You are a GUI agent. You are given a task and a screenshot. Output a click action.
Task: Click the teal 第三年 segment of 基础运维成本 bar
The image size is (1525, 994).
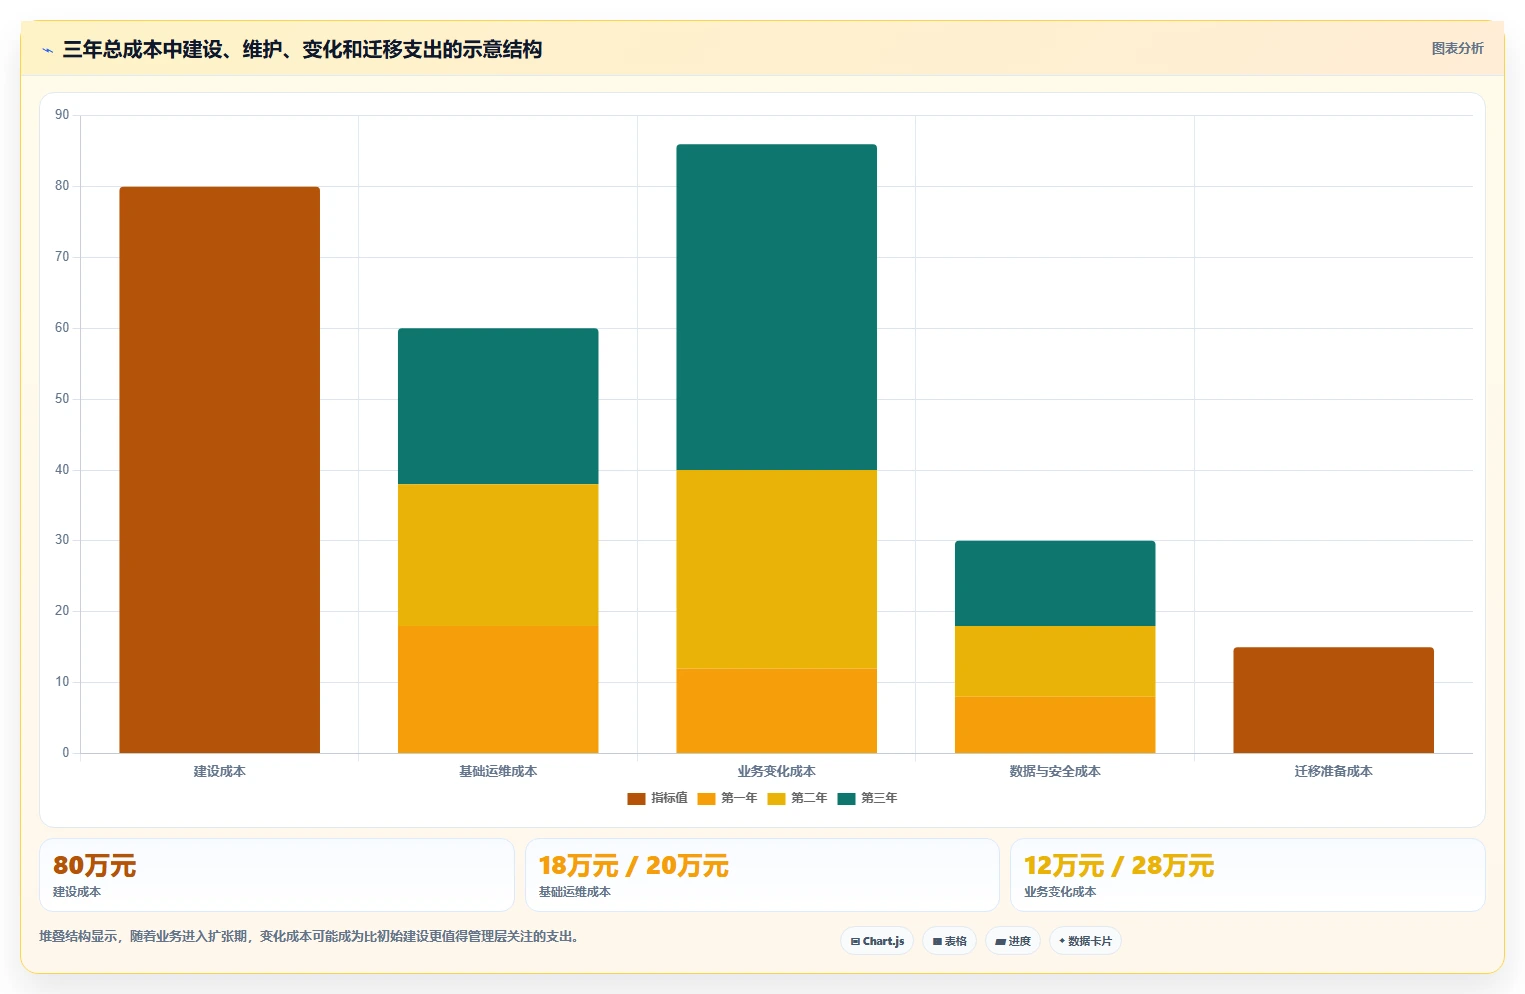[x=498, y=406]
